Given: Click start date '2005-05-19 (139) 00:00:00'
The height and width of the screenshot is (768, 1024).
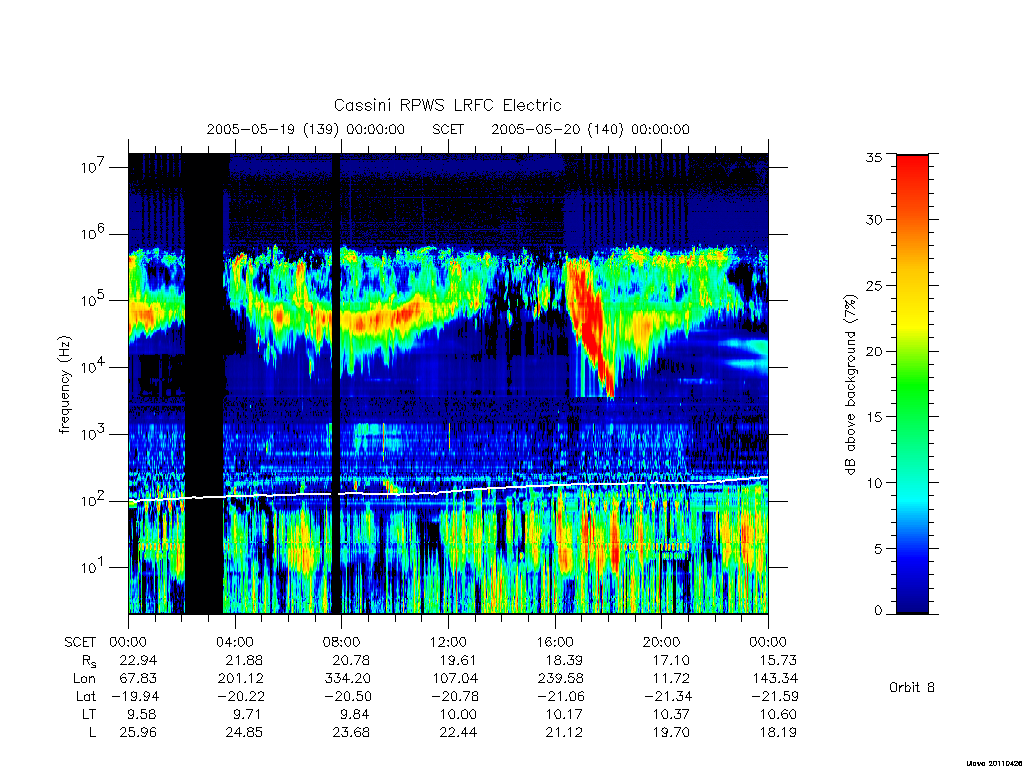Looking at the screenshot, I should [306, 129].
